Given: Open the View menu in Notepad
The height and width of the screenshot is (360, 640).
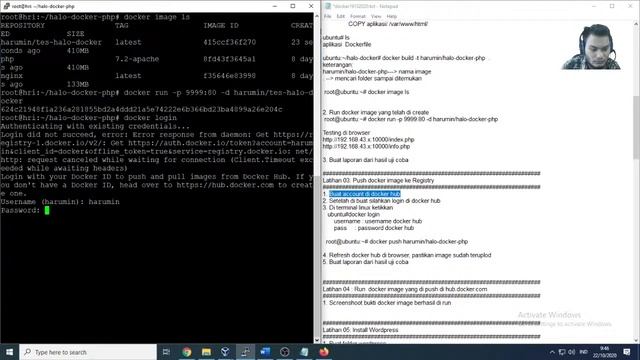Looking at the screenshot, I should 376,16.
